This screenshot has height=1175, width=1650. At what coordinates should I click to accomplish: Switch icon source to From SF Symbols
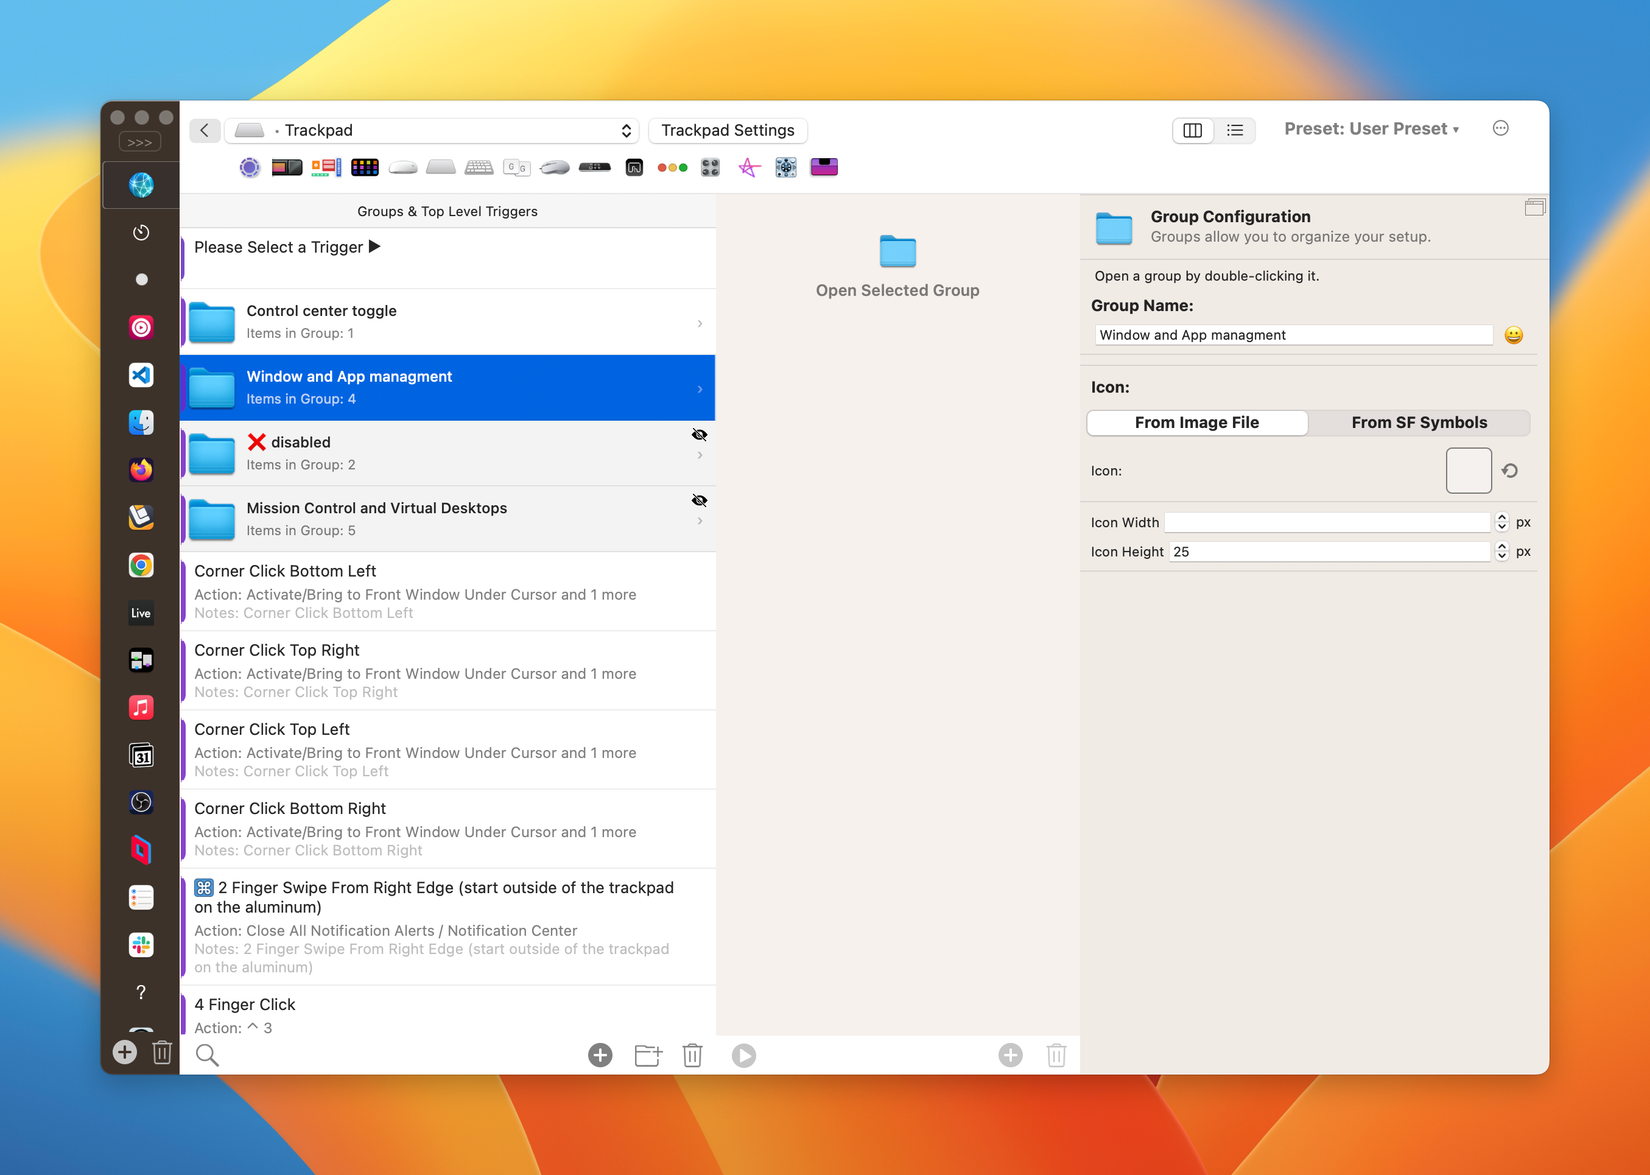(x=1419, y=422)
